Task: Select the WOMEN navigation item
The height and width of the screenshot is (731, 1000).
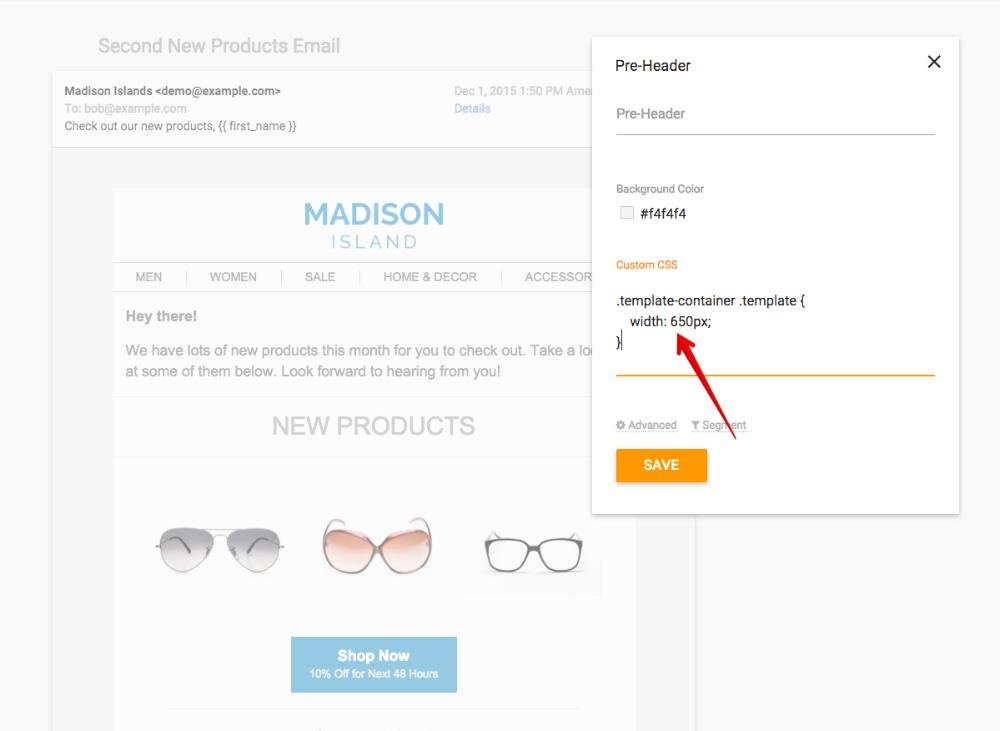Action: [x=233, y=277]
